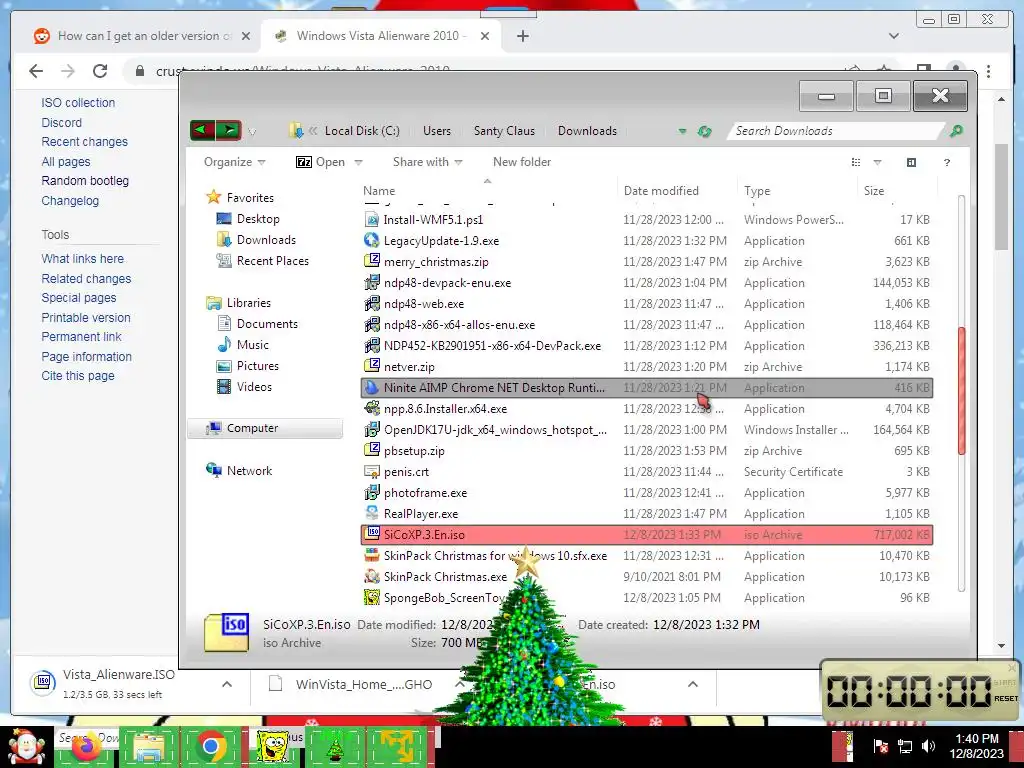Click the volume speaker tray icon
The width and height of the screenshot is (1024, 768).
tap(927, 746)
